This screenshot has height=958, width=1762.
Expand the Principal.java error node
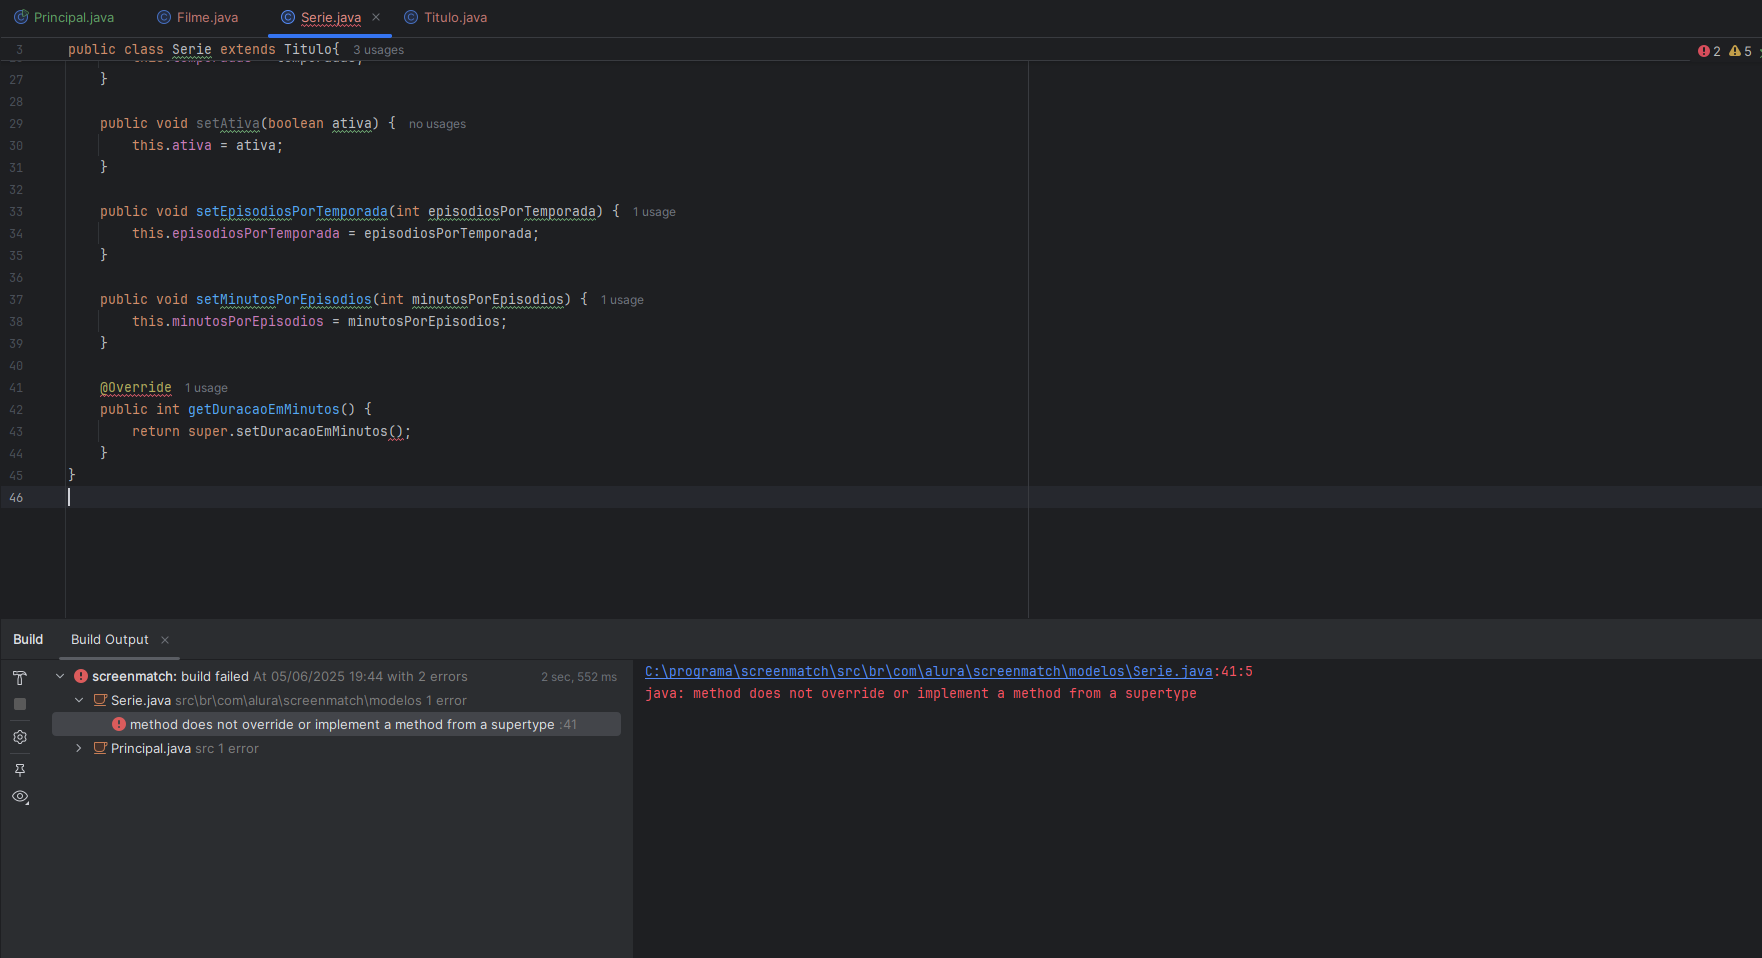(x=79, y=749)
